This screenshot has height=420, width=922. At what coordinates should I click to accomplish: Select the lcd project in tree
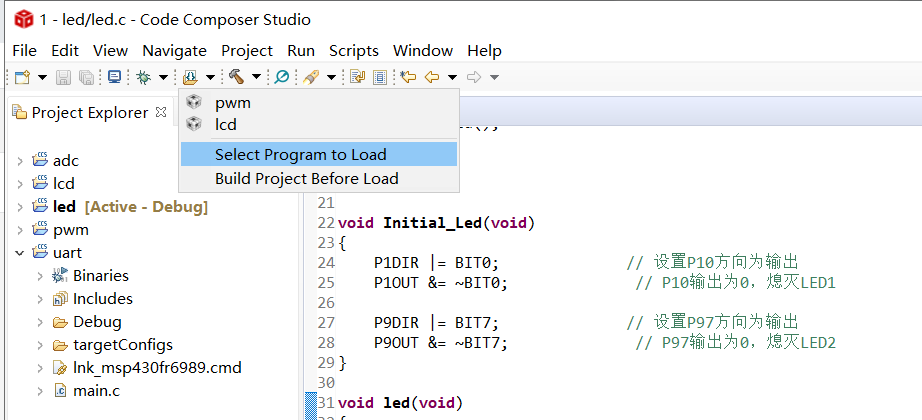(64, 184)
